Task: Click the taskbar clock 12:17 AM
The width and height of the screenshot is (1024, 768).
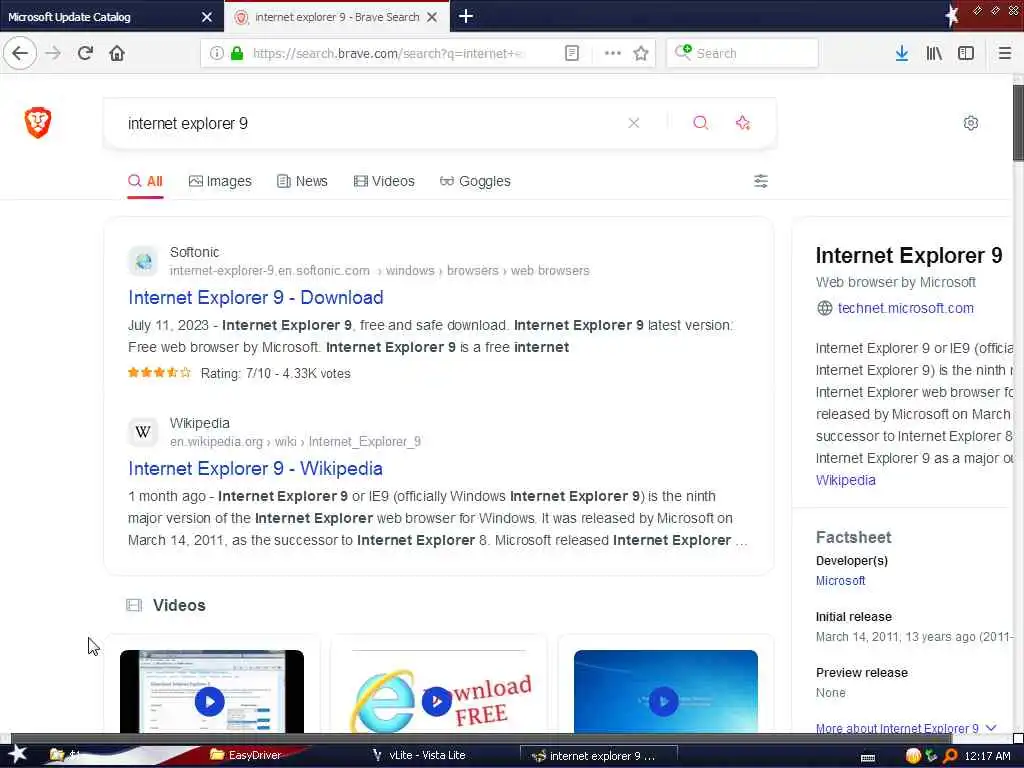Action: coord(987,756)
